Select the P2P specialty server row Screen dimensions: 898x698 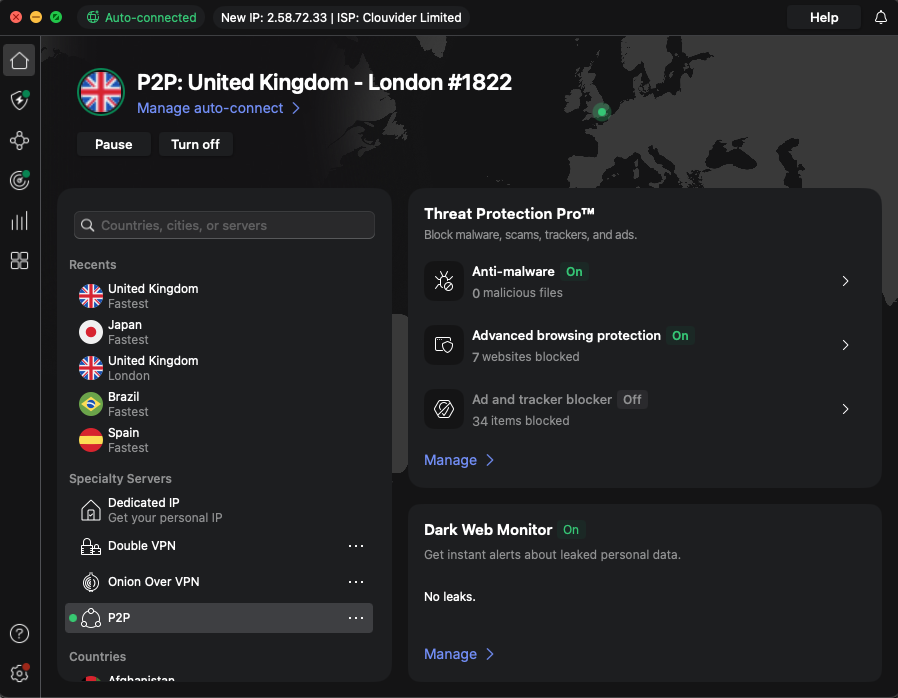pyautogui.click(x=219, y=618)
